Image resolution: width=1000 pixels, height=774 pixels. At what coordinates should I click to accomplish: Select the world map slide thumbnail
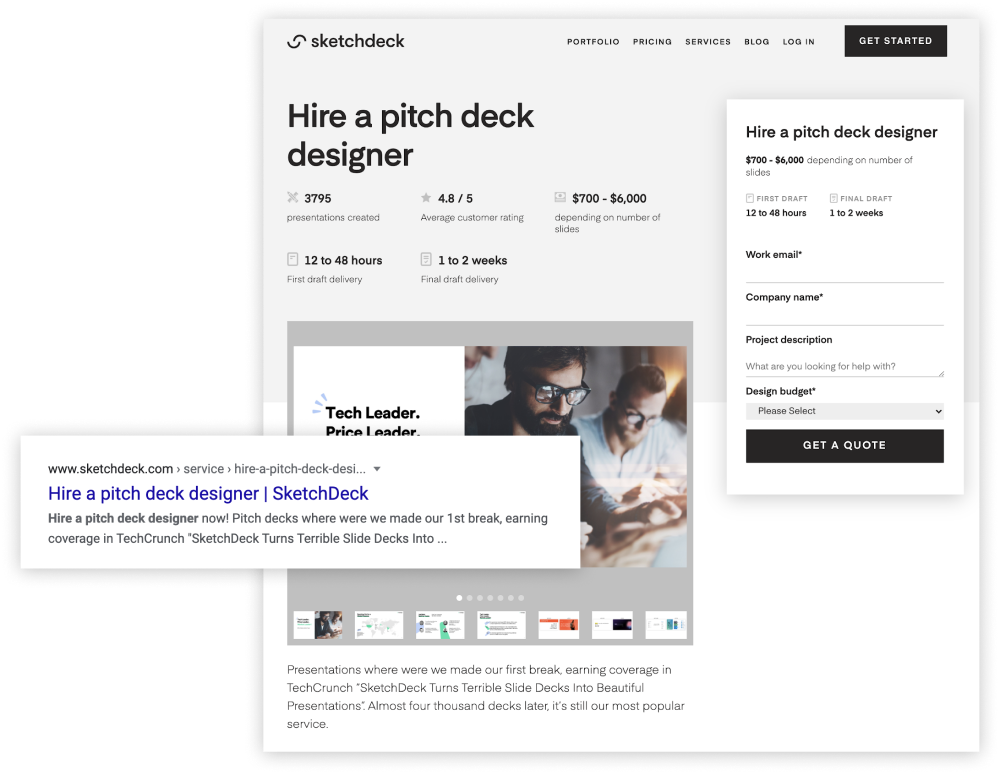379,625
